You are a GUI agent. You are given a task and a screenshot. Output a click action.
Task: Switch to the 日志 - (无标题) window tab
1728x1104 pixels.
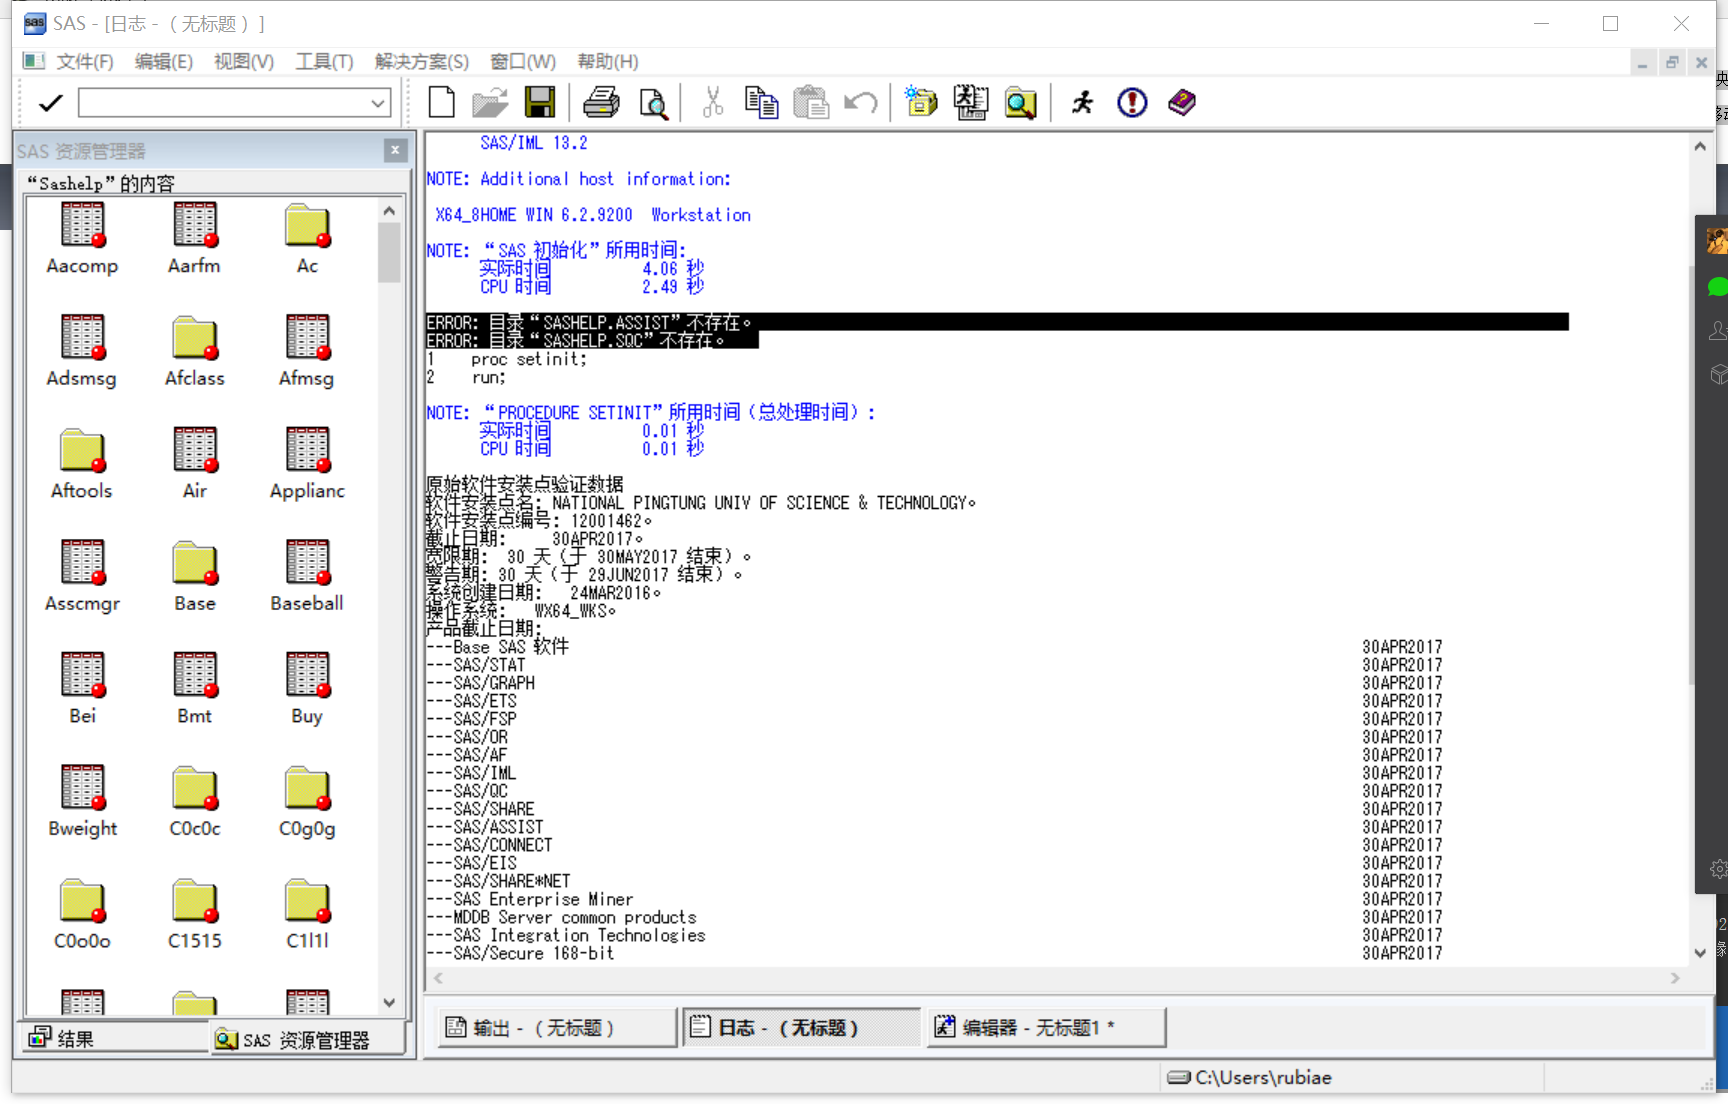[802, 1028]
